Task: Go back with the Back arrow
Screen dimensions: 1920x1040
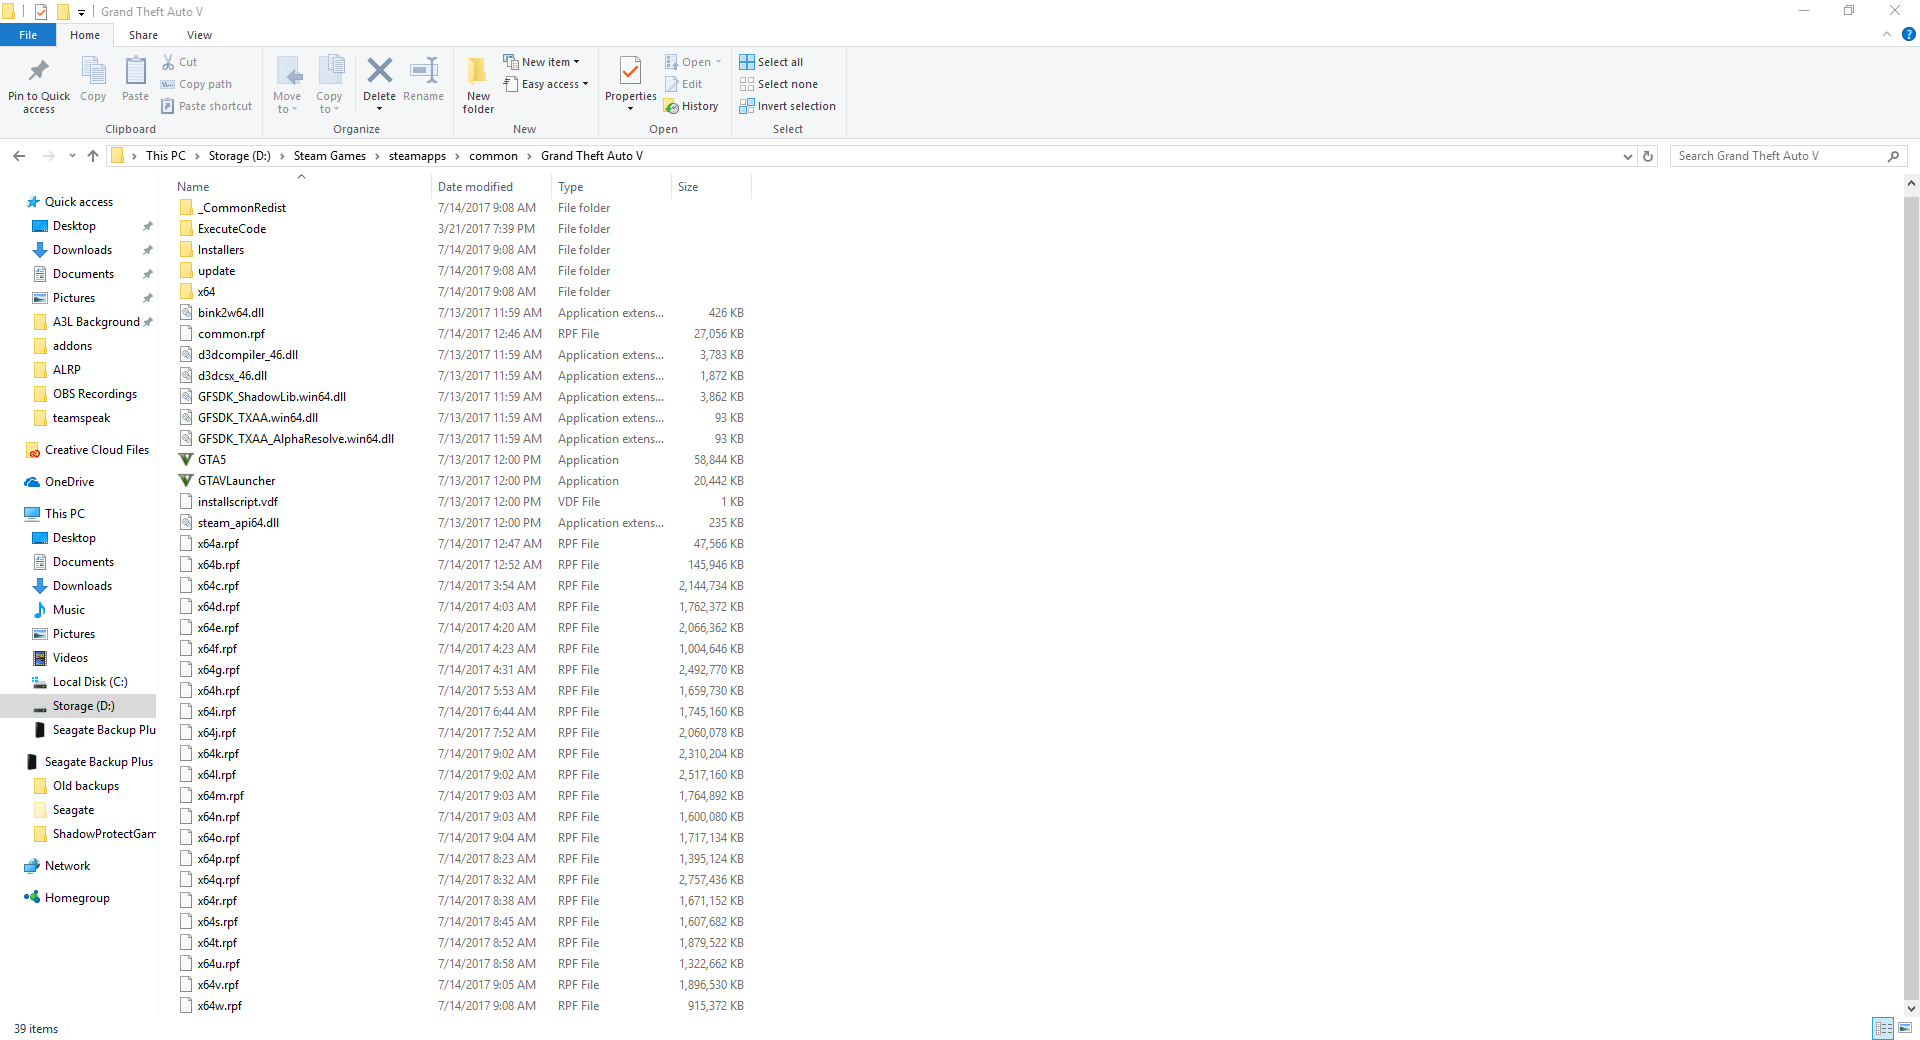Action: click(19, 156)
